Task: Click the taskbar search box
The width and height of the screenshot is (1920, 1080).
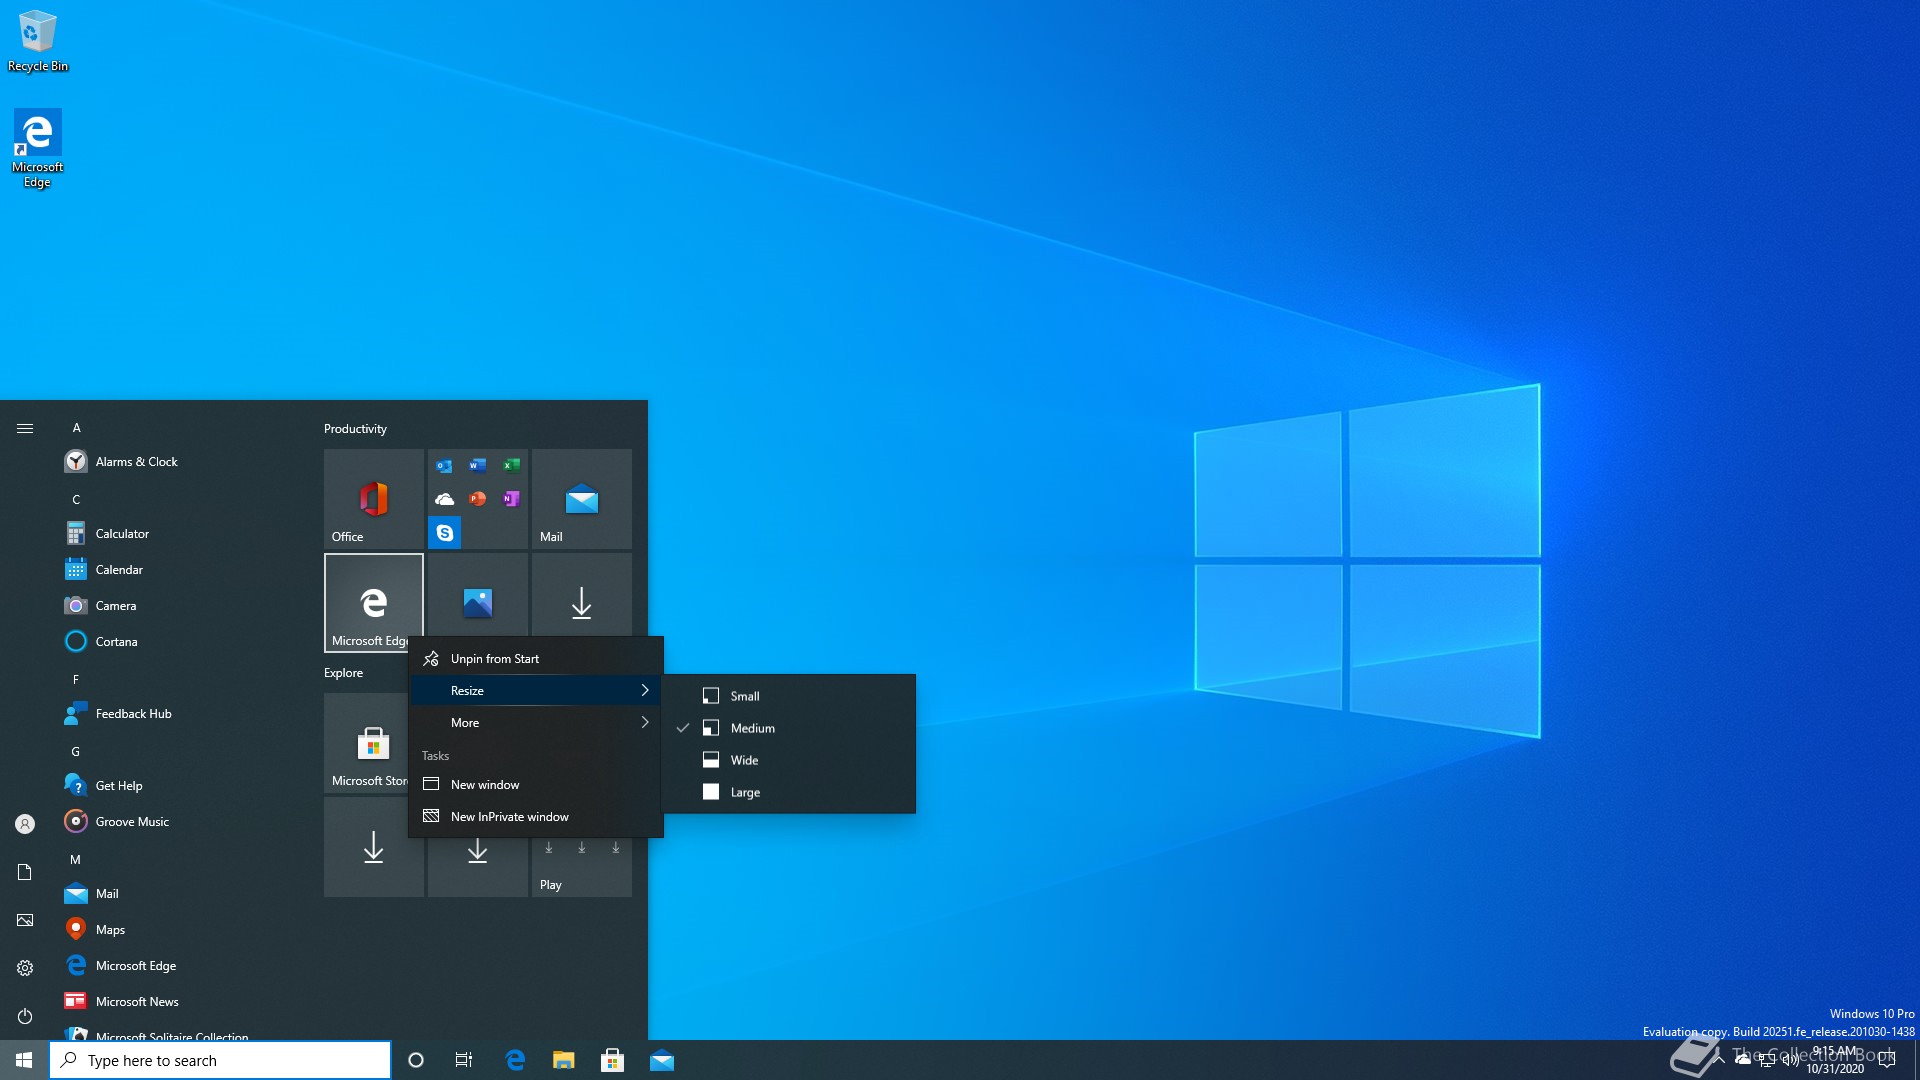Action: tap(220, 1060)
